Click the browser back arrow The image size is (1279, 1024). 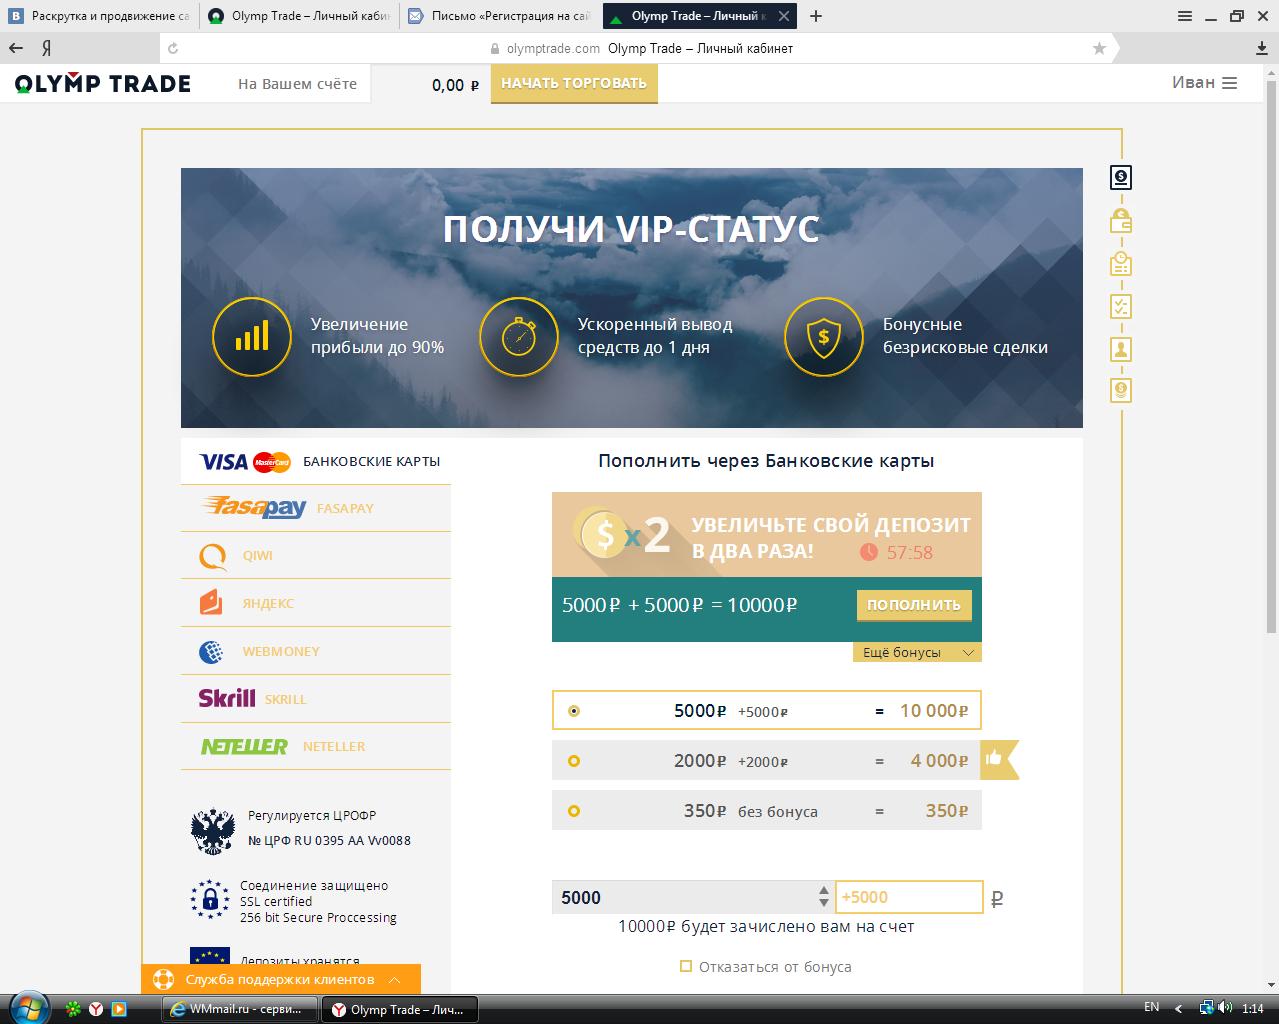[16, 48]
